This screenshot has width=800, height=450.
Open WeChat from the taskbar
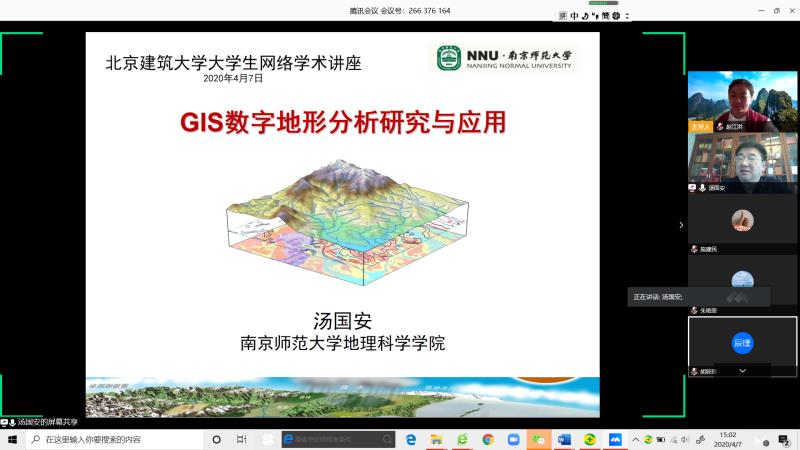539,439
